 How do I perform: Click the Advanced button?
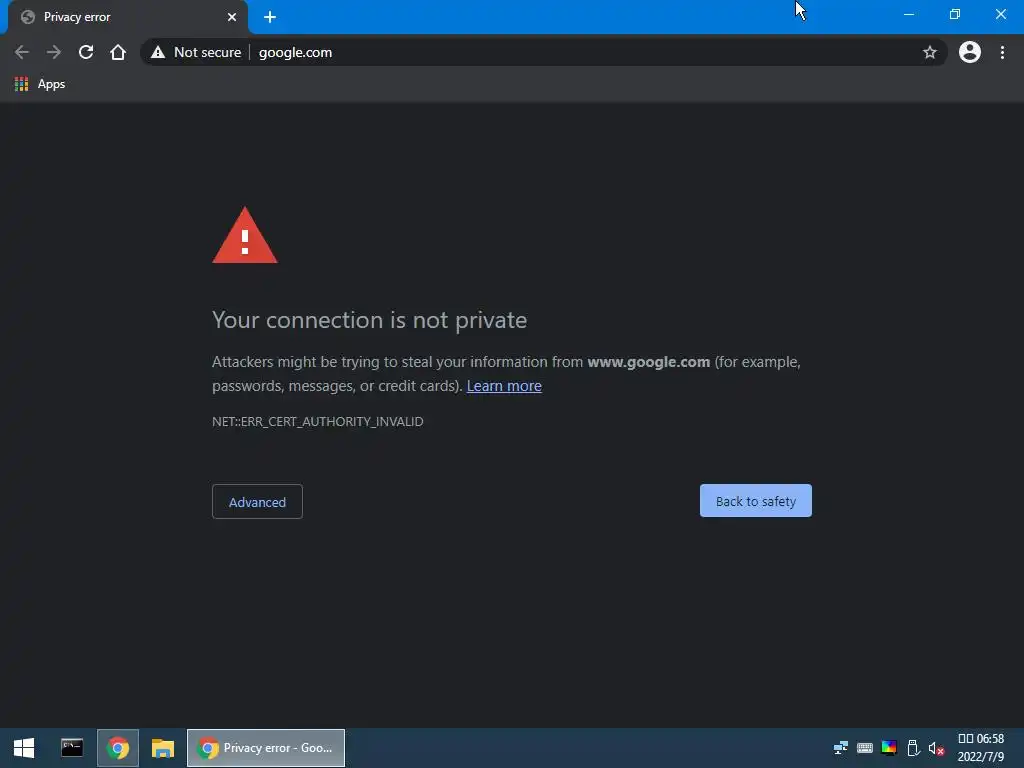(257, 502)
